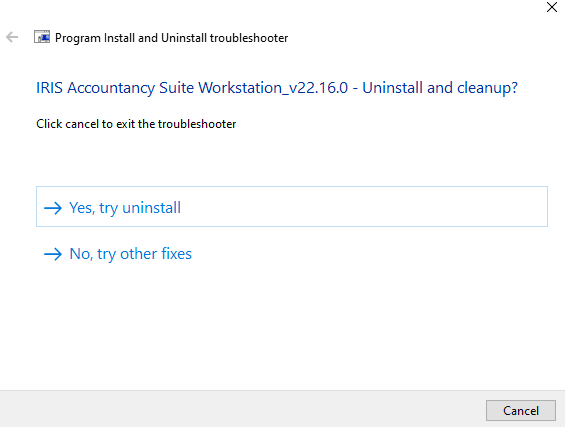Select the word uninstall in the Yes option

click(152, 208)
